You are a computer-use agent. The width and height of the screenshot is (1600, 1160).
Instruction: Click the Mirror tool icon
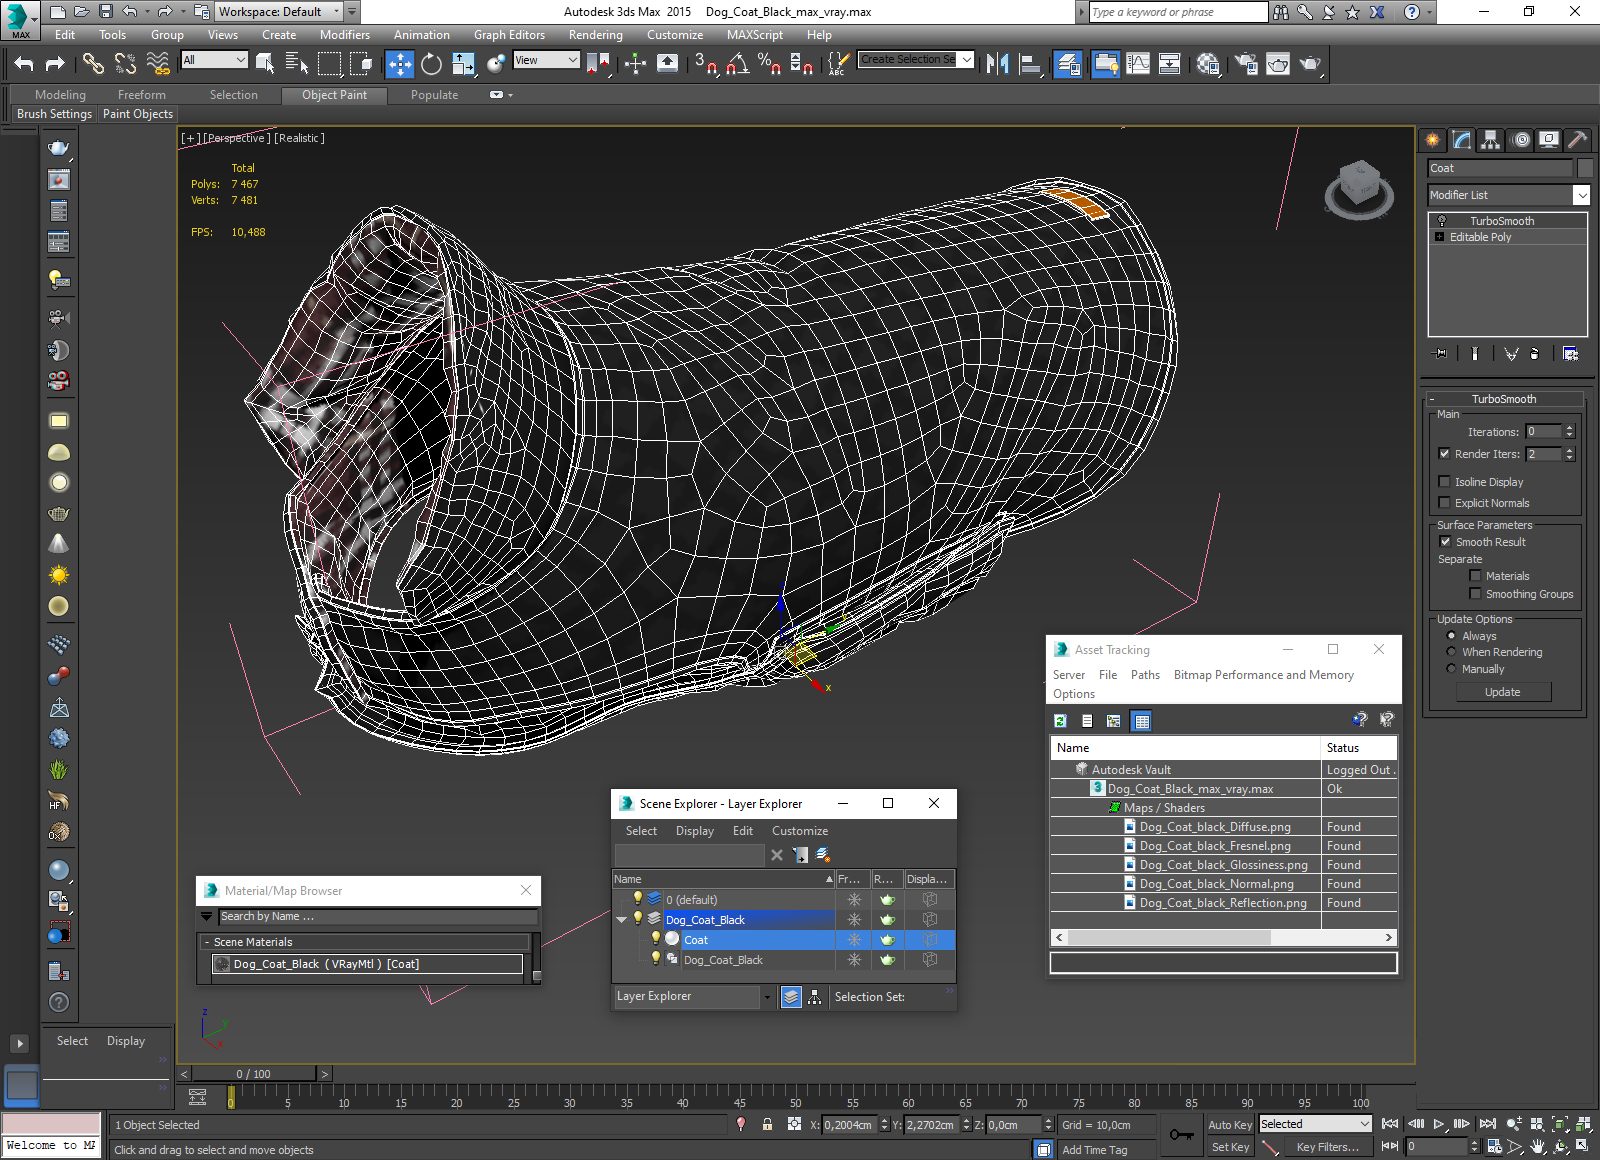point(997,64)
